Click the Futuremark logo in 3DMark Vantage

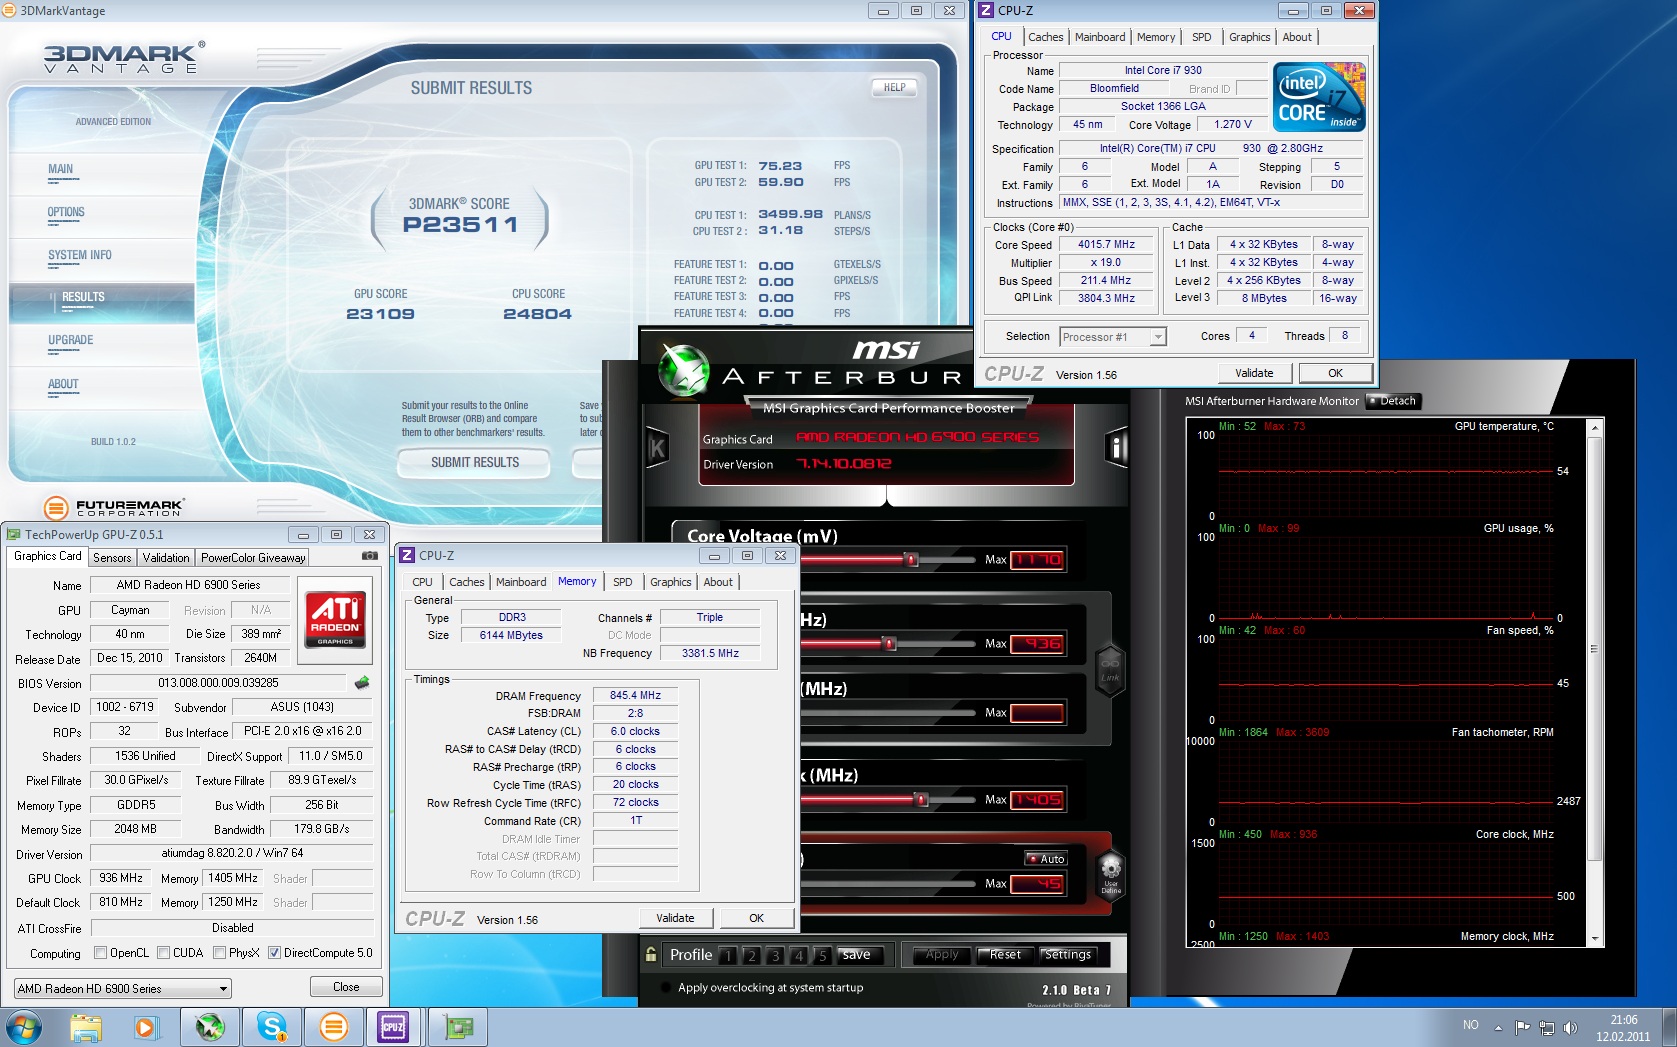(115, 507)
